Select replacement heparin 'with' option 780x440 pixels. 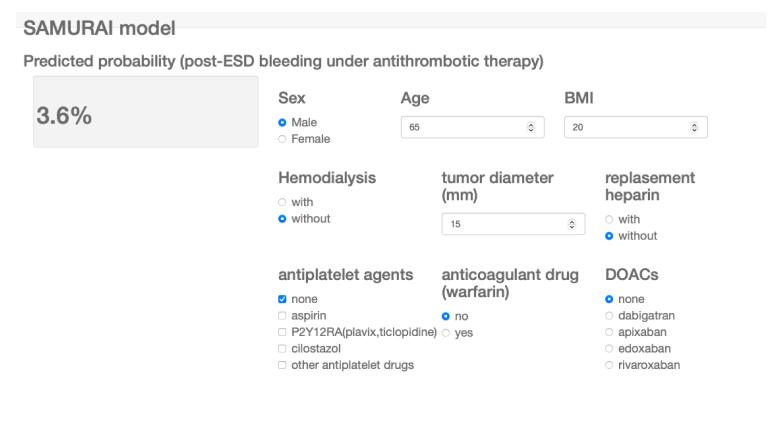tap(610, 219)
